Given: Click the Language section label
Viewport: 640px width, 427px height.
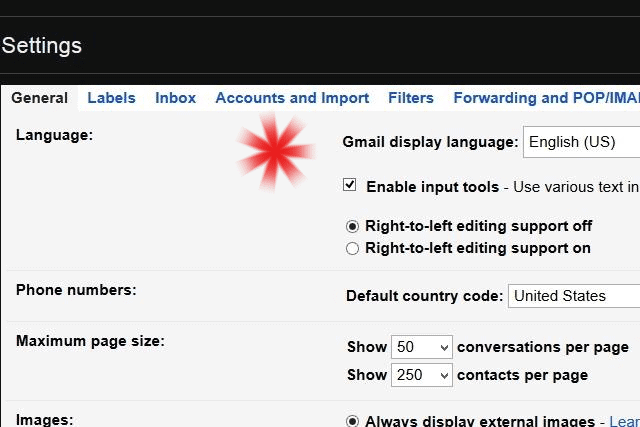Looking at the screenshot, I should 54,134.
